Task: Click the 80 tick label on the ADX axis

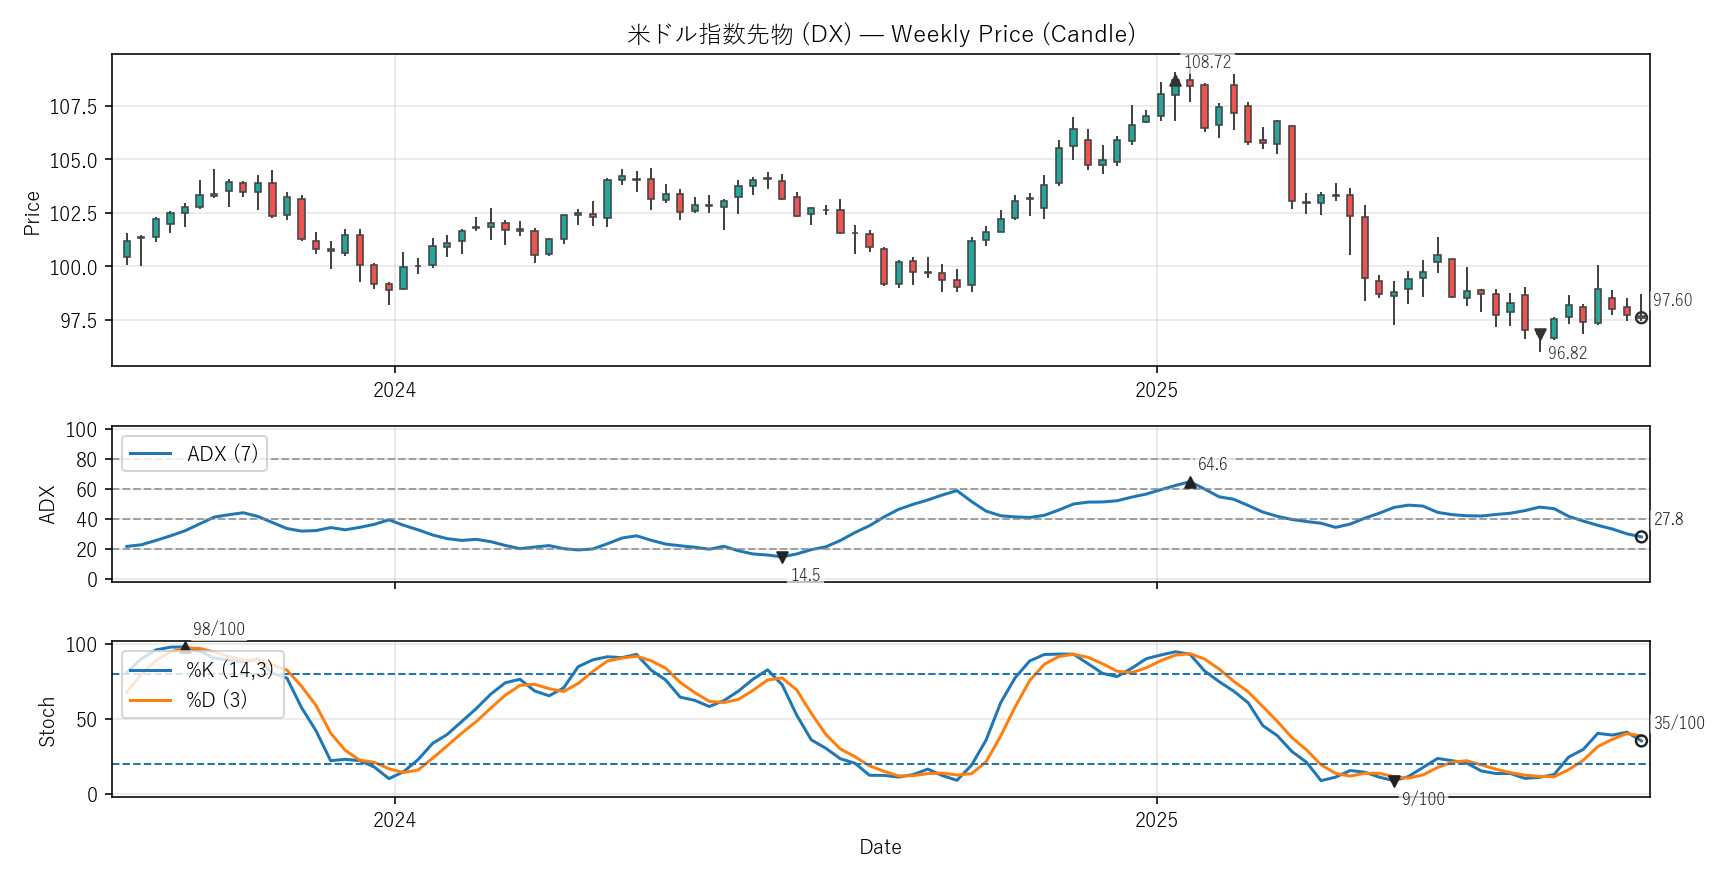Action: pos(87,460)
